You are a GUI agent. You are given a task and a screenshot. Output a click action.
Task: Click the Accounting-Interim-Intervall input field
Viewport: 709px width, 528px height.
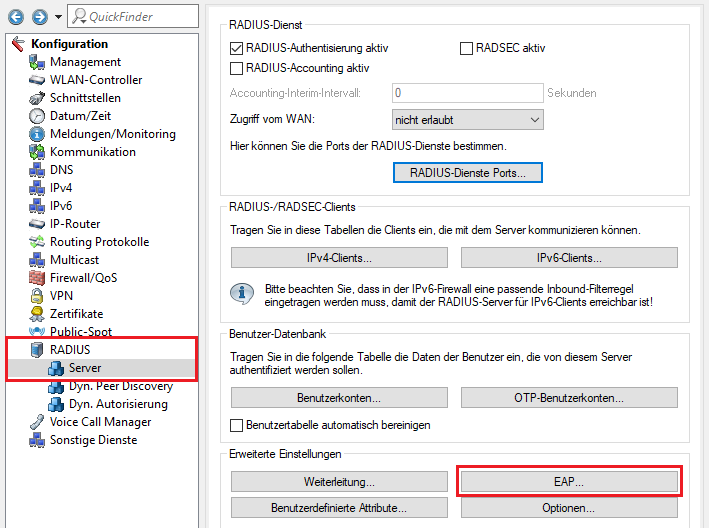tap(468, 93)
